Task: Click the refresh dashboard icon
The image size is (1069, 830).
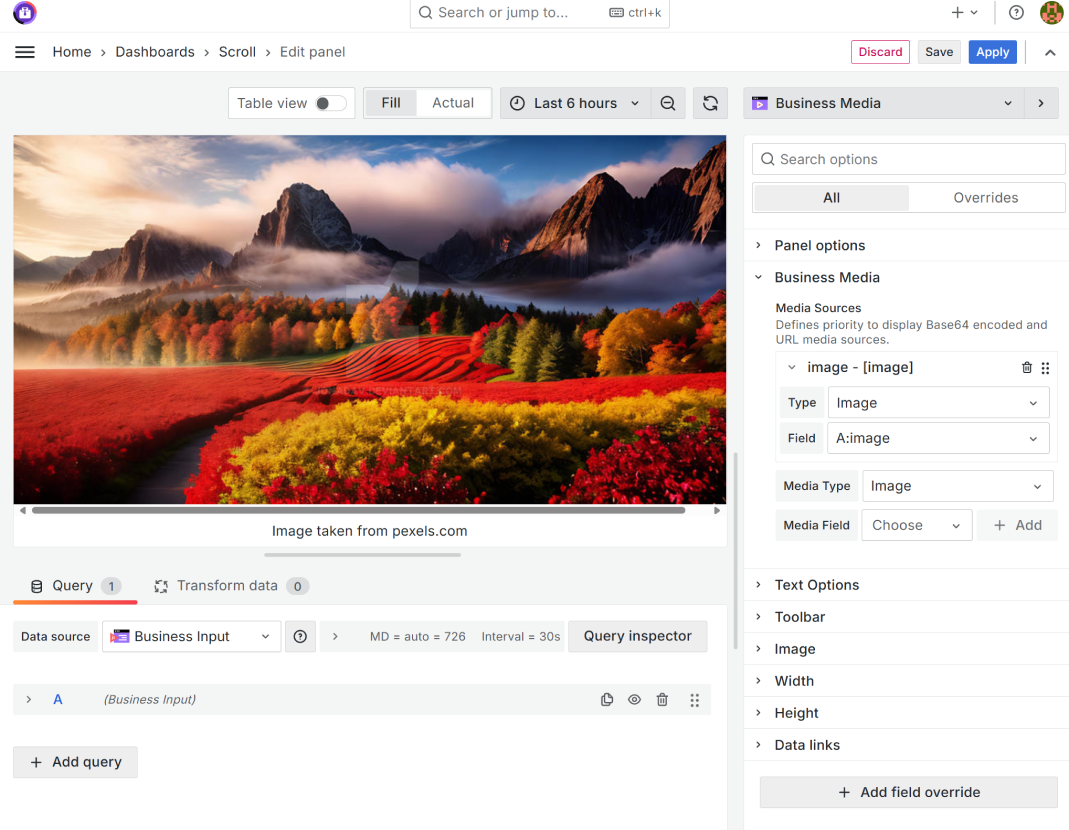Action: point(710,103)
